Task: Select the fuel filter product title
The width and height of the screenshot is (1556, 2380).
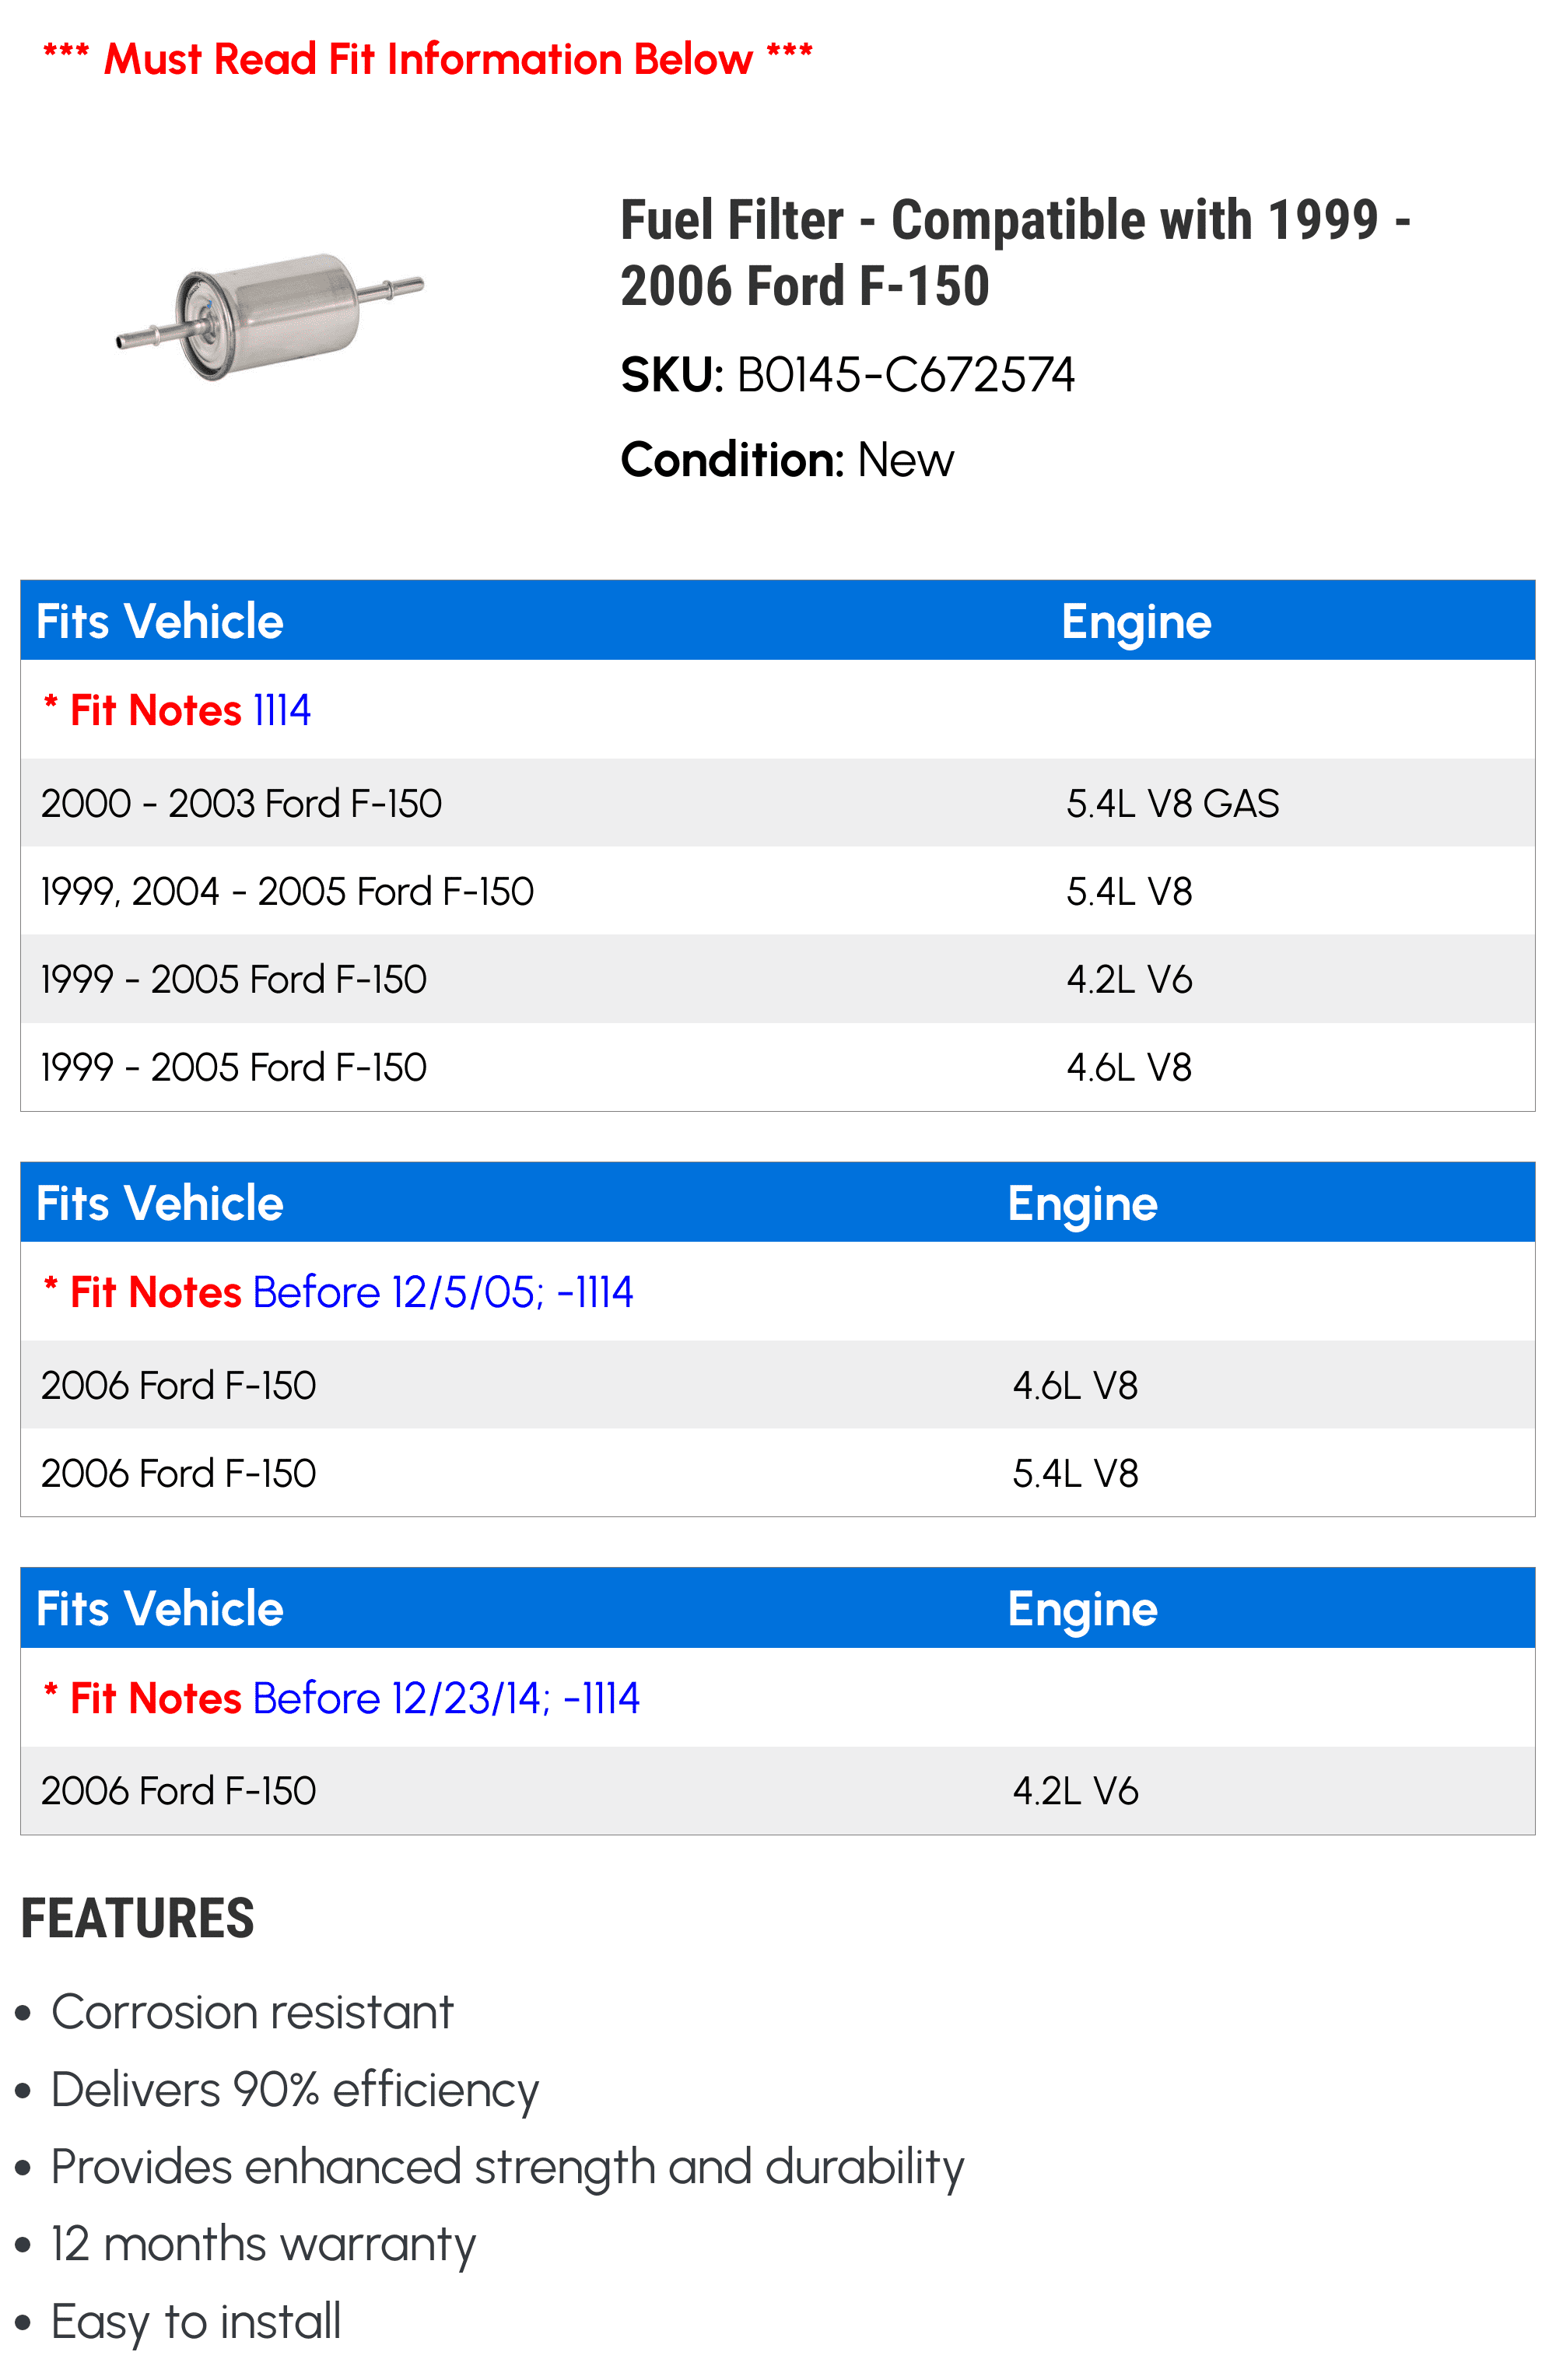Action: pyautogui.click(x=1014, y=252)
